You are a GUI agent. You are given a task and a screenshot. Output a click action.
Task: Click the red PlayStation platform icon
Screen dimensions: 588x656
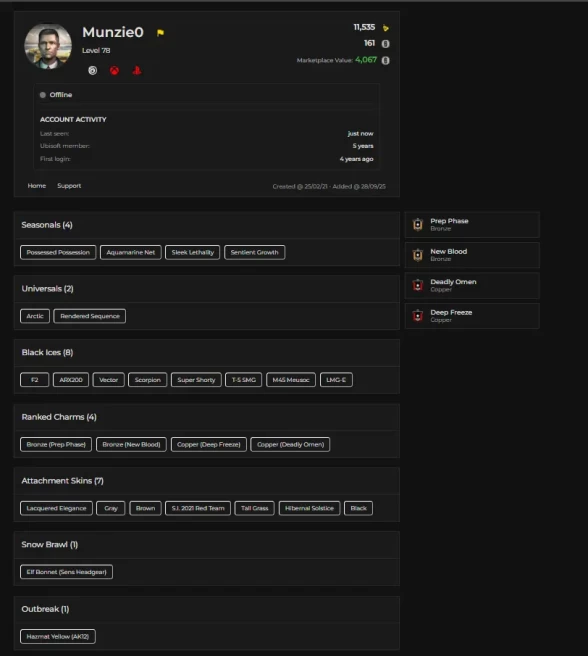click(137, 71)
